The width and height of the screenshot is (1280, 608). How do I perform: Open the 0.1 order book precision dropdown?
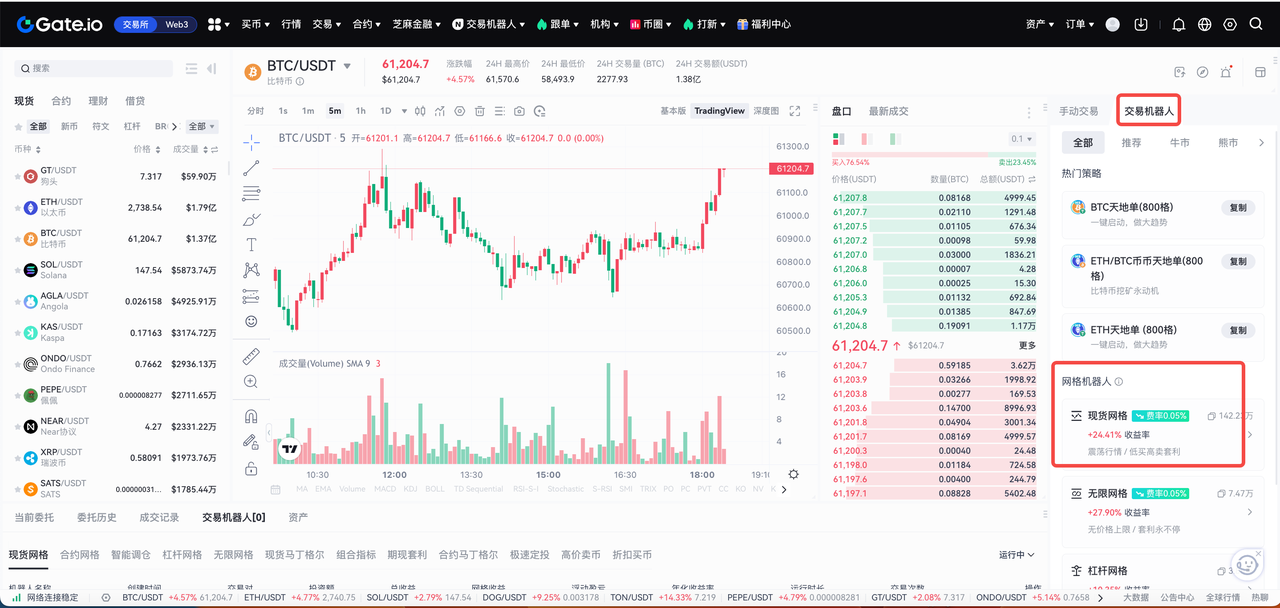(x=1023, y=139)
